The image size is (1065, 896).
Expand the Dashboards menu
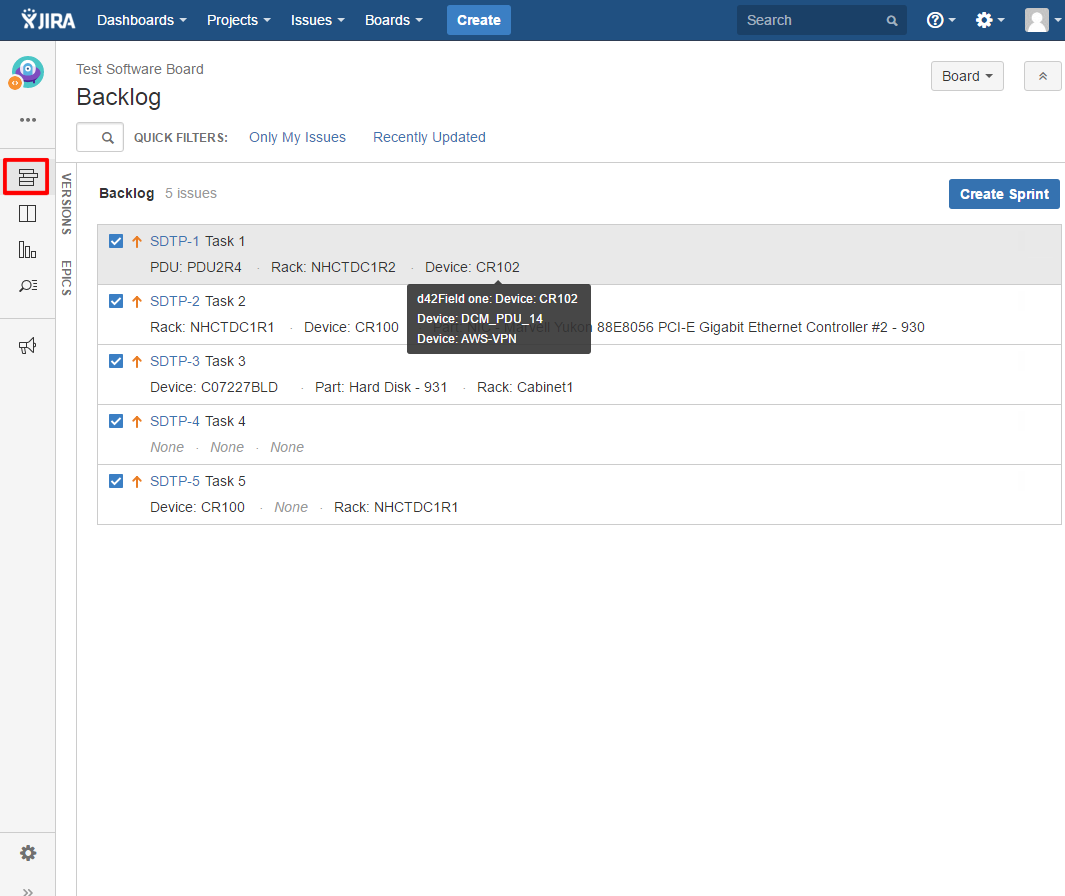(x=142, y=20)
